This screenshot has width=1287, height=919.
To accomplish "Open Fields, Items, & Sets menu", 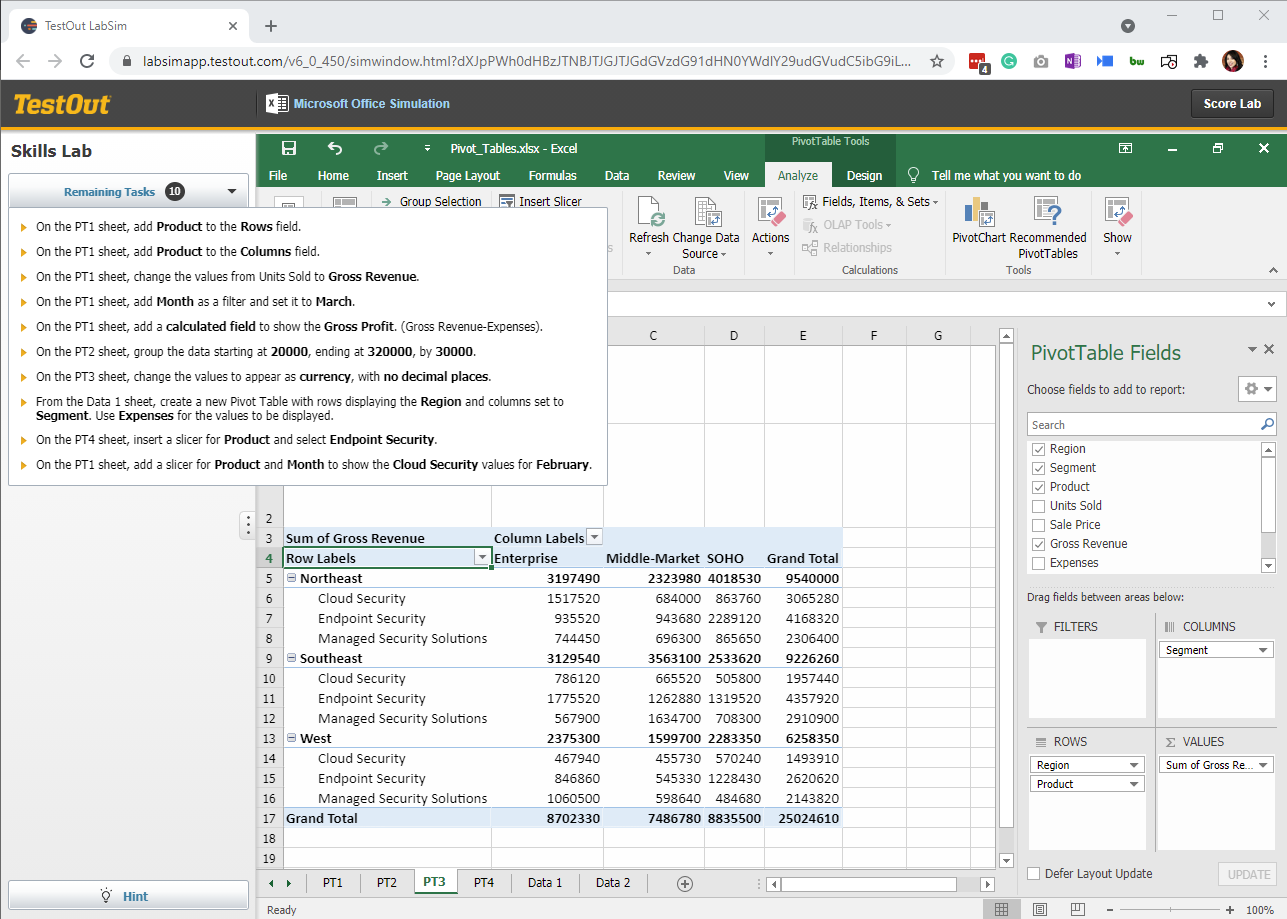I will point(871,201).
